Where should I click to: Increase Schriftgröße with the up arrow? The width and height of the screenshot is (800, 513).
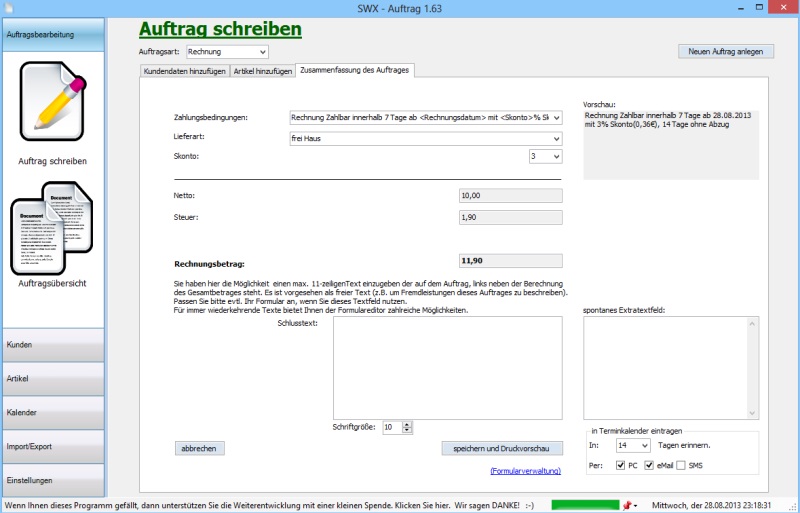tap(407, 423)
